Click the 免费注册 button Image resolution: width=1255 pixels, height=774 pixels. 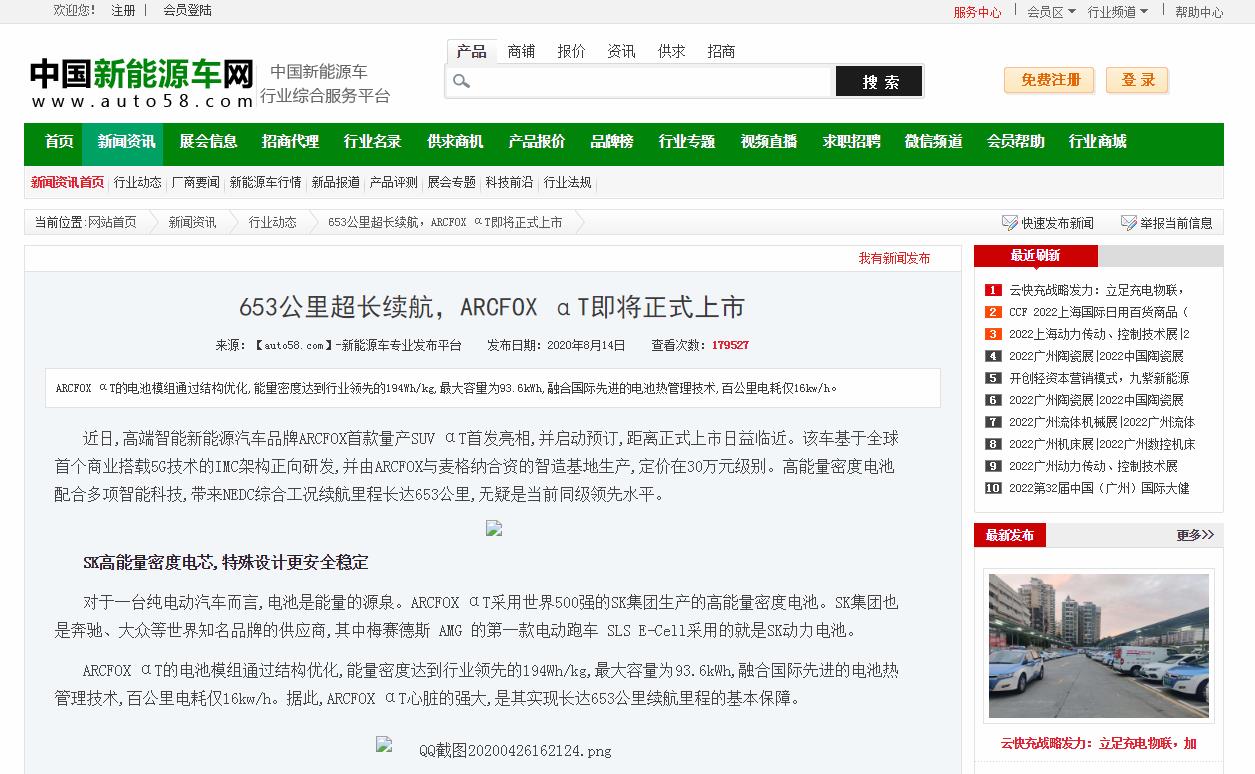point(1049,80)
